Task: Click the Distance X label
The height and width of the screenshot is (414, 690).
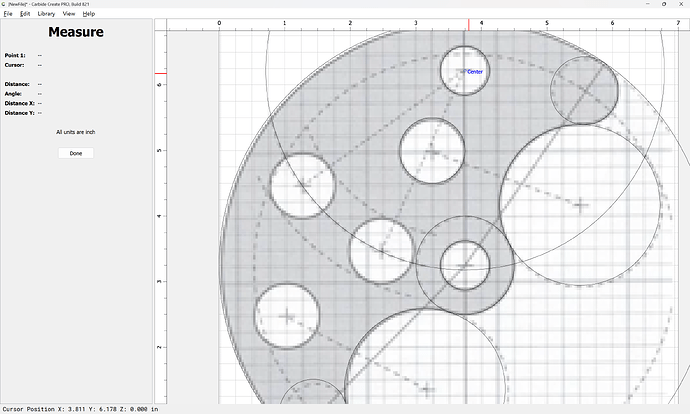Action: pos(20,103)
